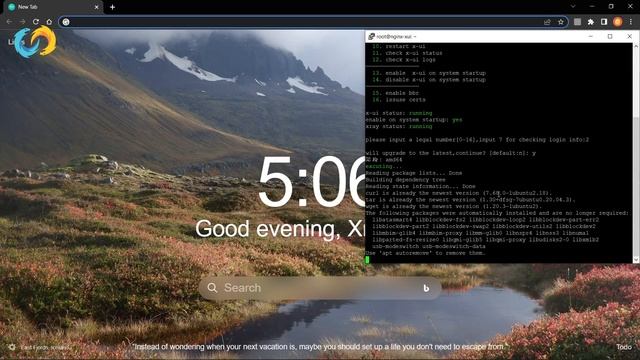
Task: Open the PuTTY terminal window icon menu
Action: coord(371,36)
